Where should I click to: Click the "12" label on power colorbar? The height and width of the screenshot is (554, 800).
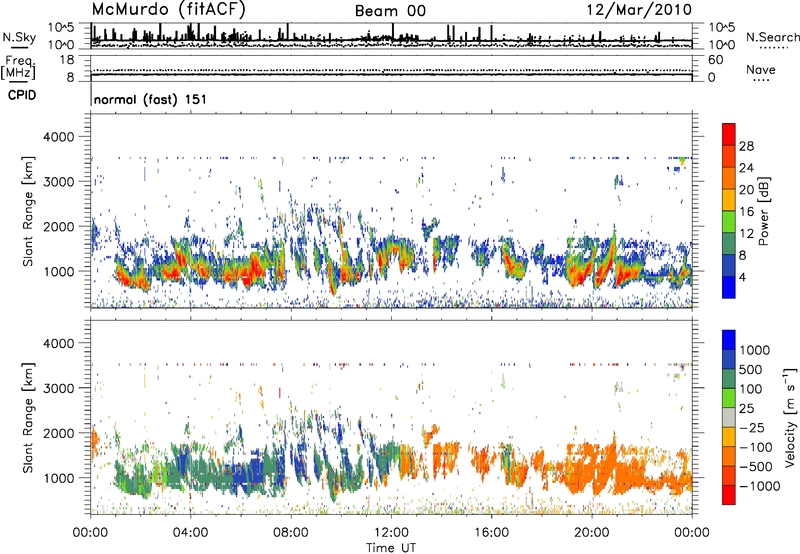point(746,234)
